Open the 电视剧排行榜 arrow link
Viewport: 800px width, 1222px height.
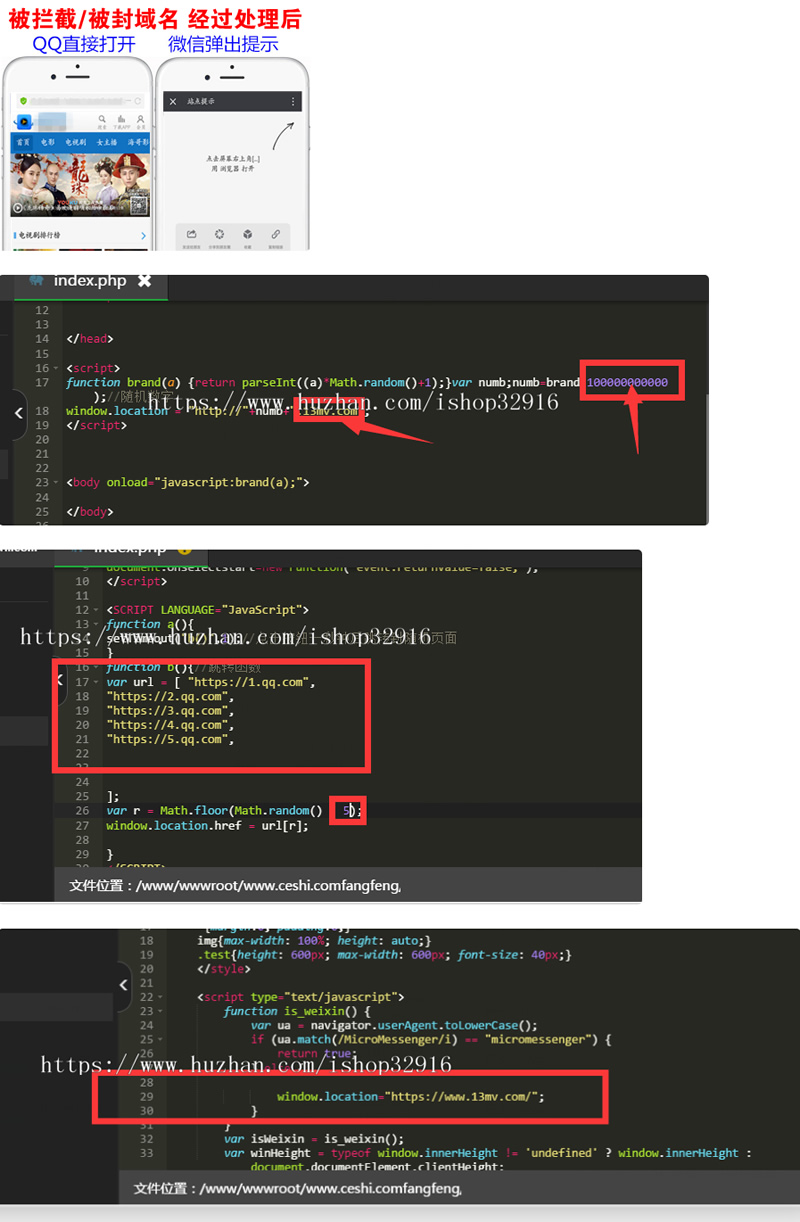click(143, 236)
